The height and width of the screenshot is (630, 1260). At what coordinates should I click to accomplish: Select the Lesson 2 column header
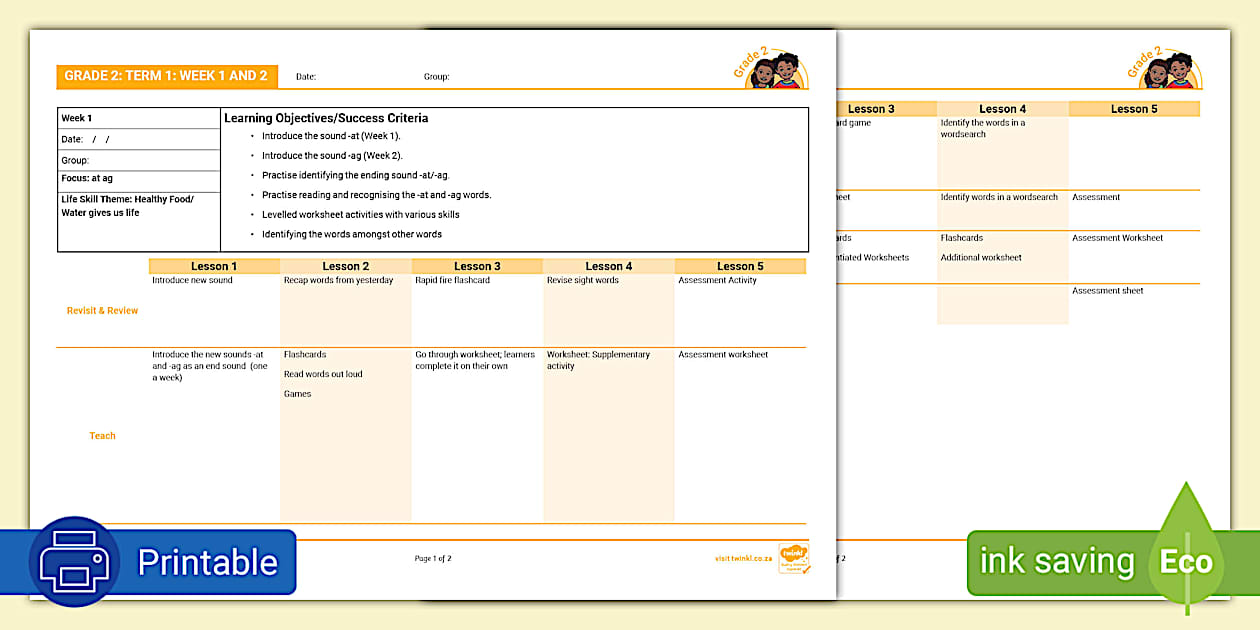point(346,266)
